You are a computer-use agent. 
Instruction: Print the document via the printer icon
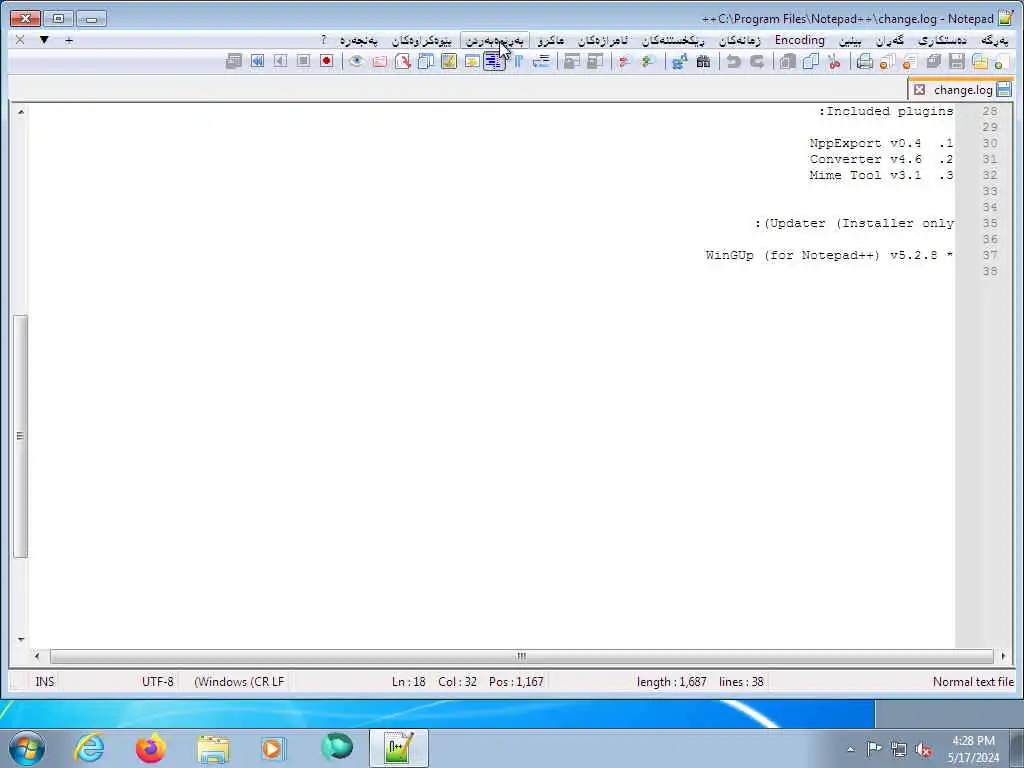(x=864, y=62)
